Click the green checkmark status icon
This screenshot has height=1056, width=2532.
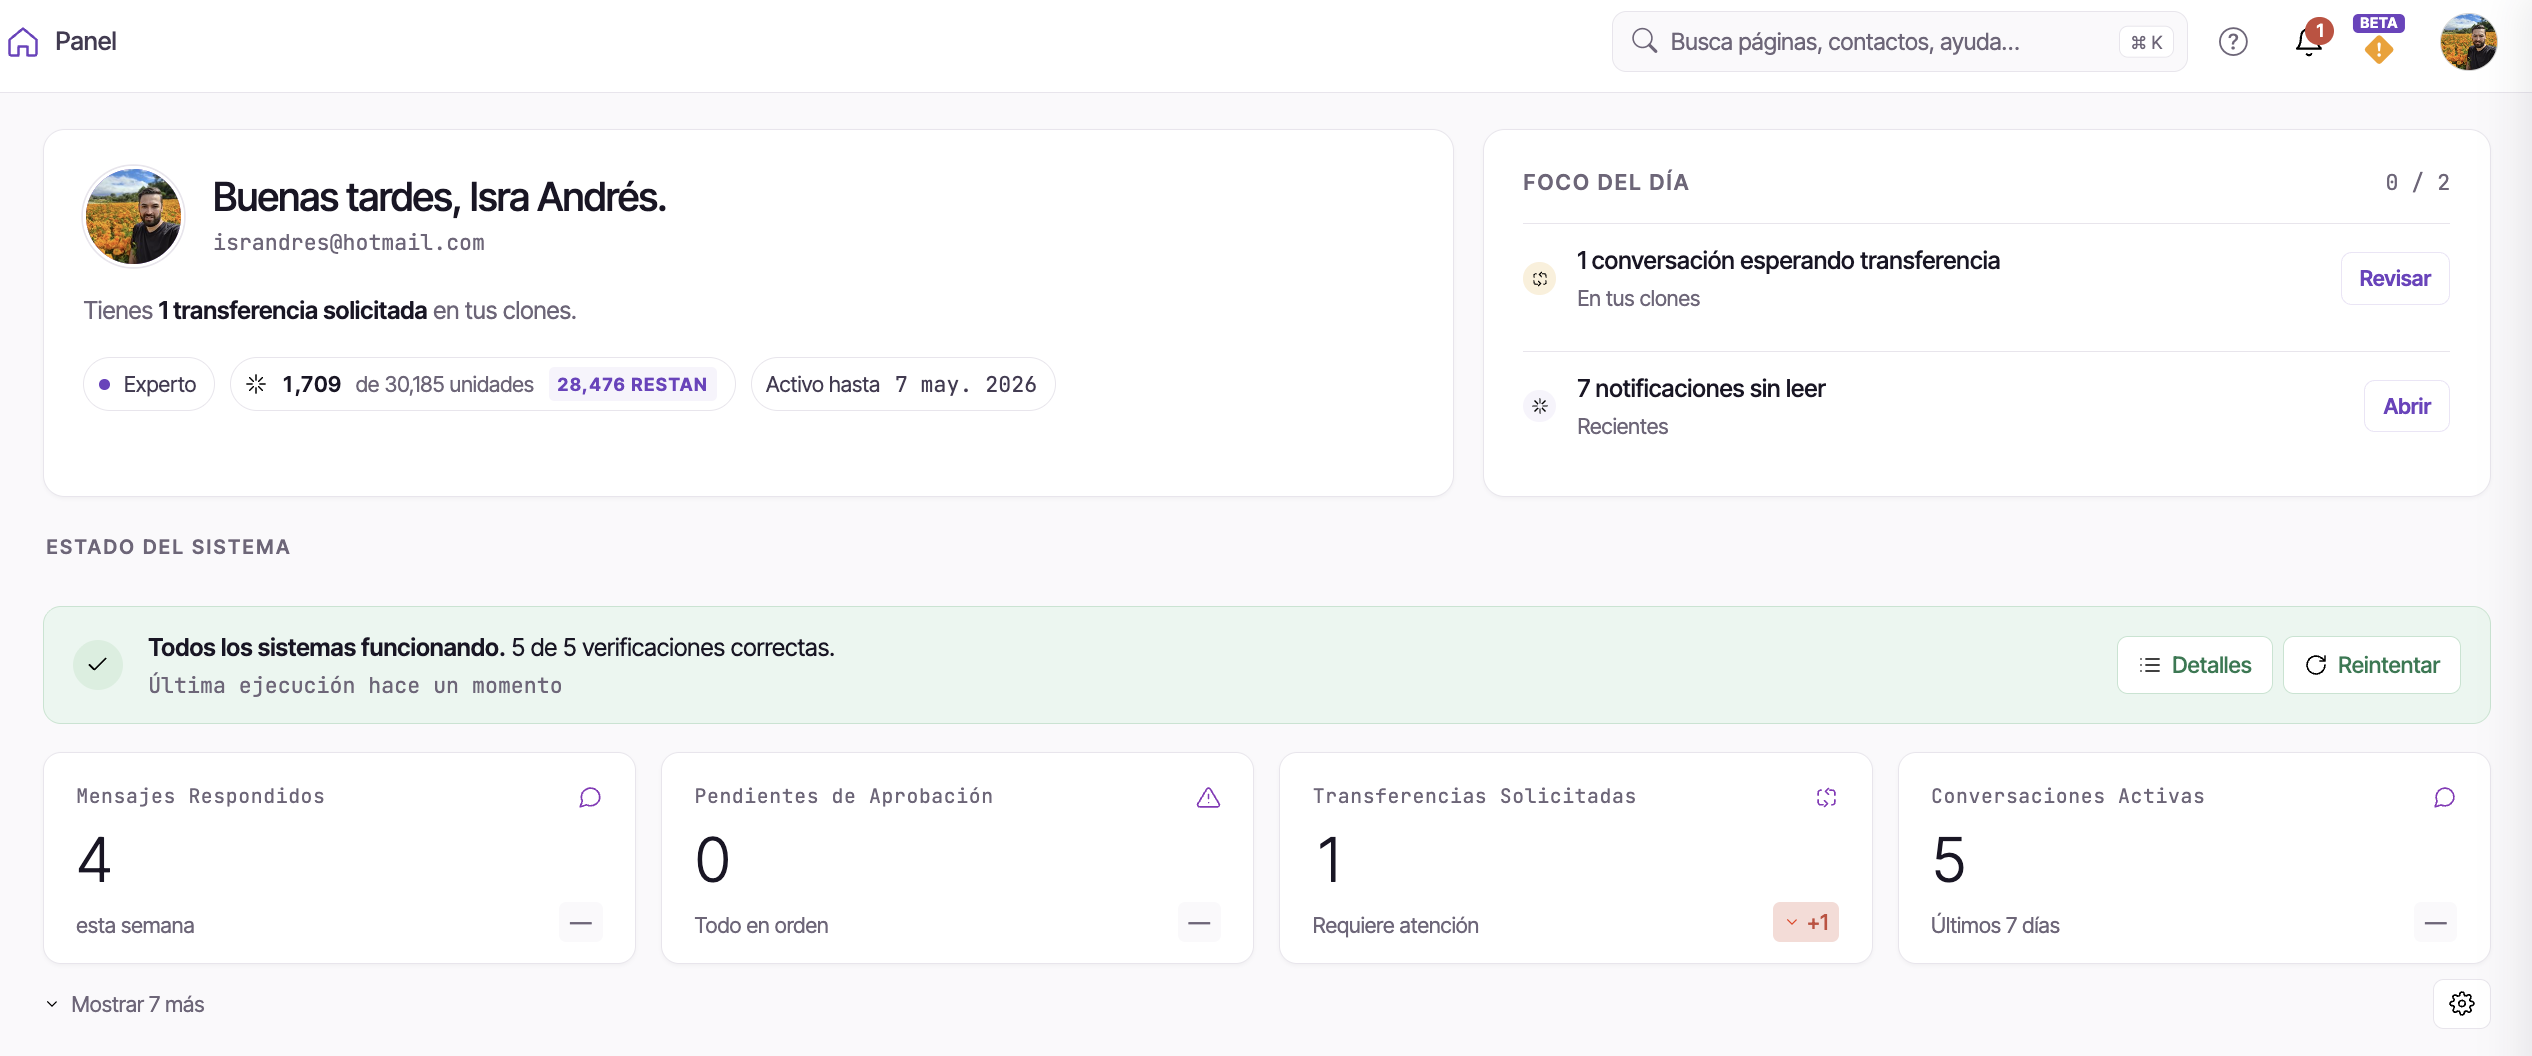pos(98,665)
